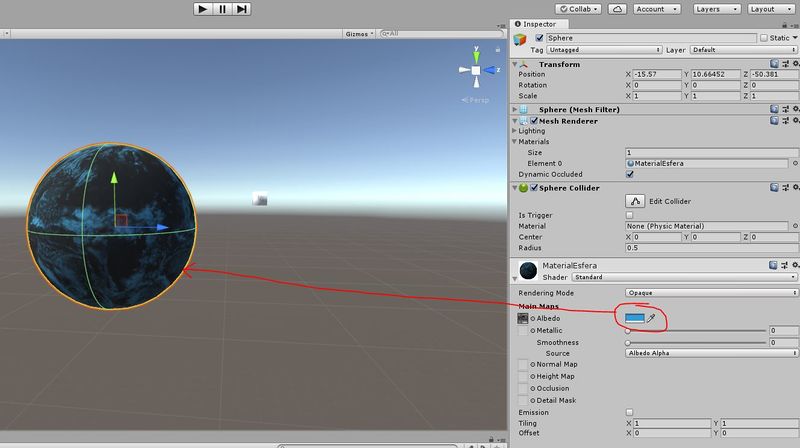
Task: Click the blue Z axis cone of gizmo
Action: [491, 70]
